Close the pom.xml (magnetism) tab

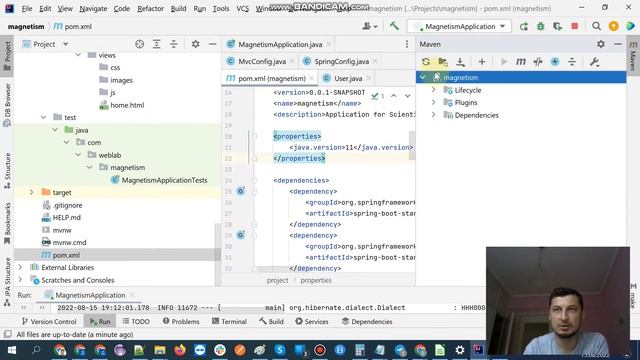[312, 78]
